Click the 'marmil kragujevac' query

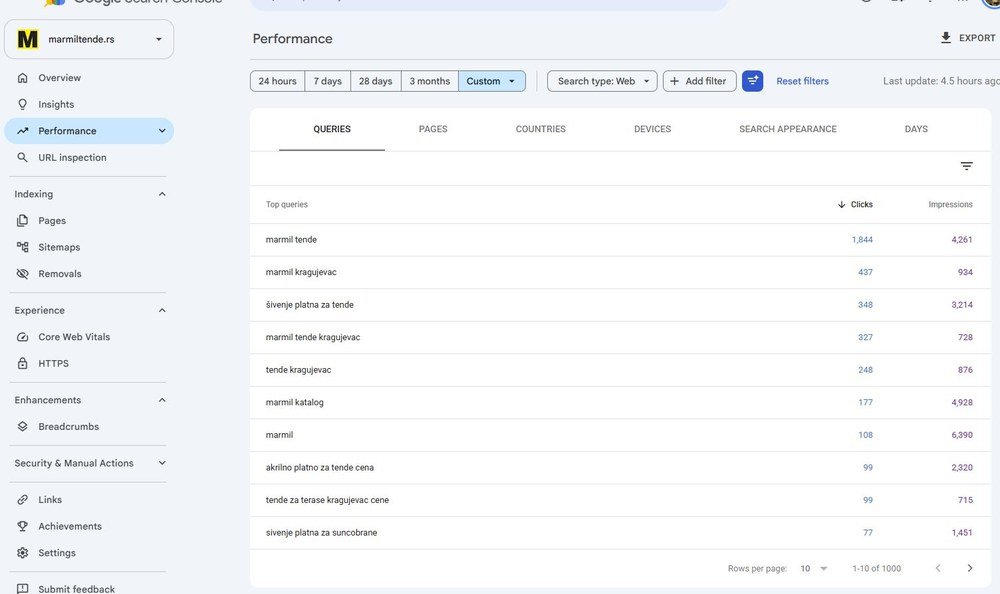[x=301, y=272]
